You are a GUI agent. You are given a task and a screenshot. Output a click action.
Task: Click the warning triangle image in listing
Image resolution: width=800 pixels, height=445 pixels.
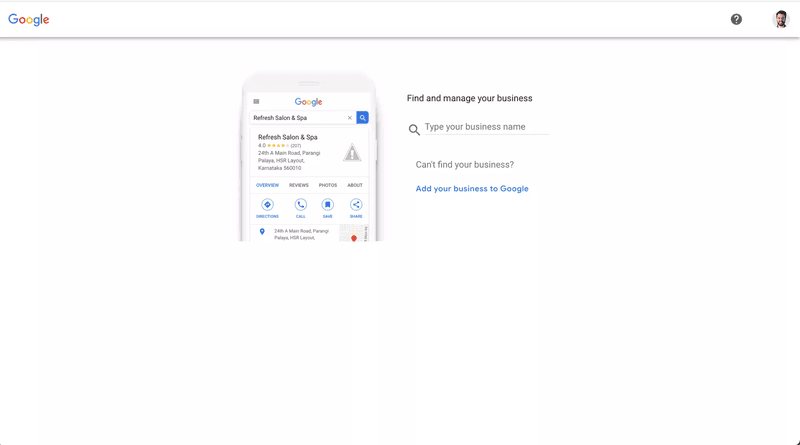[352, 153]
